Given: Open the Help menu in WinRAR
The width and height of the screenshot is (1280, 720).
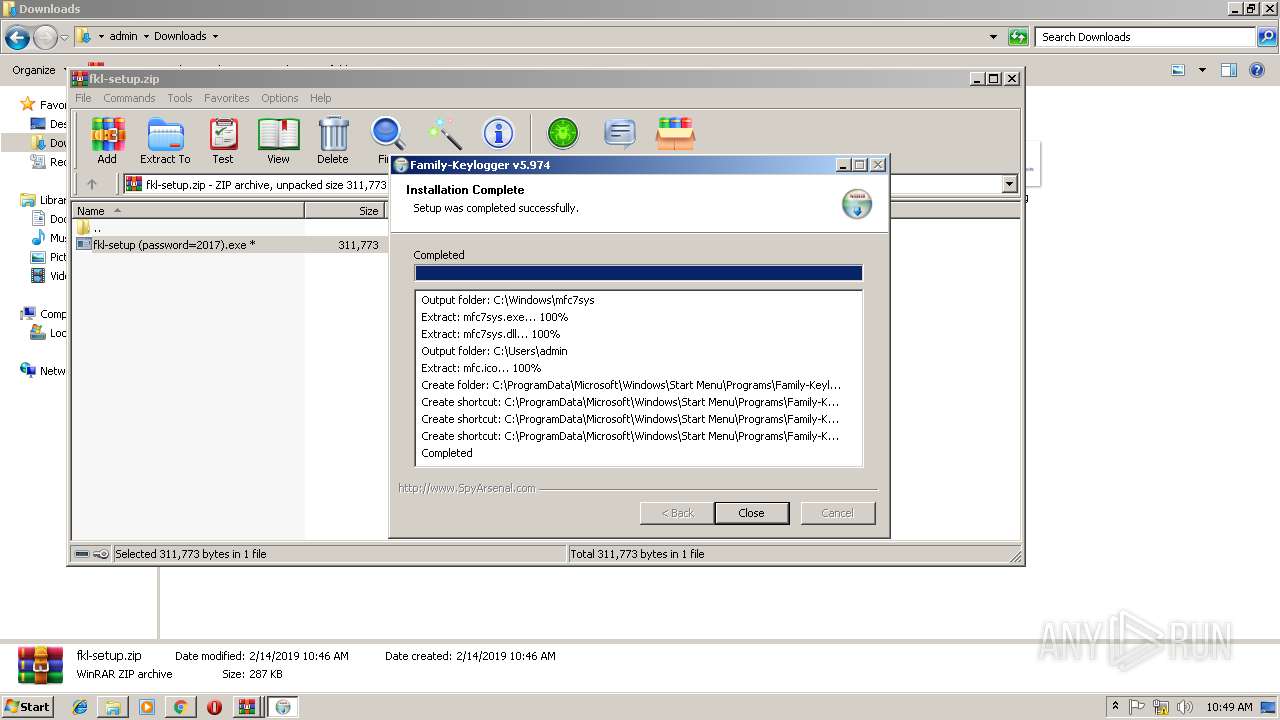Looking at the screenshot, I should 321,98.
